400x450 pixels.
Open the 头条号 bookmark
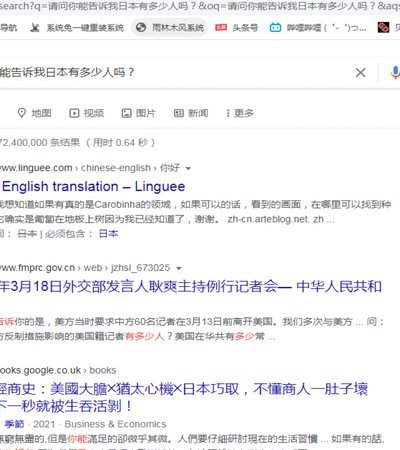tap(236, 28)
